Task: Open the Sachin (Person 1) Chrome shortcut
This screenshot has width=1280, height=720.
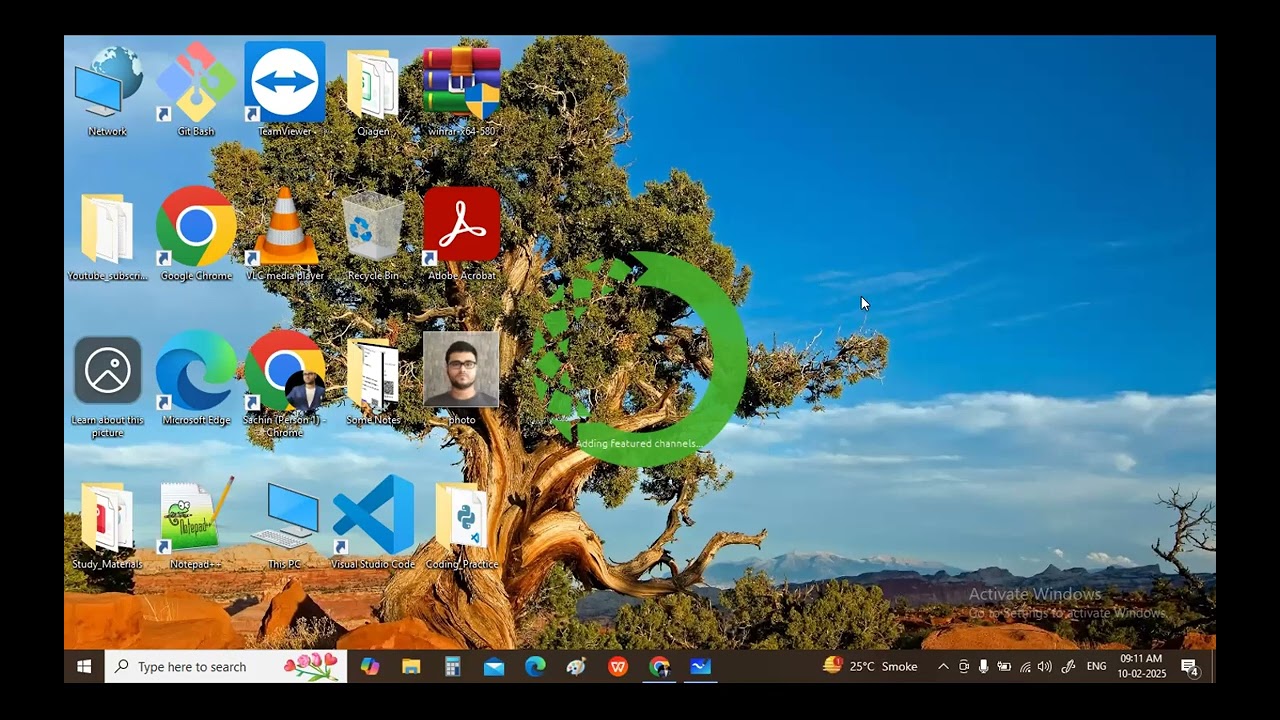Action: pos(285,385)
